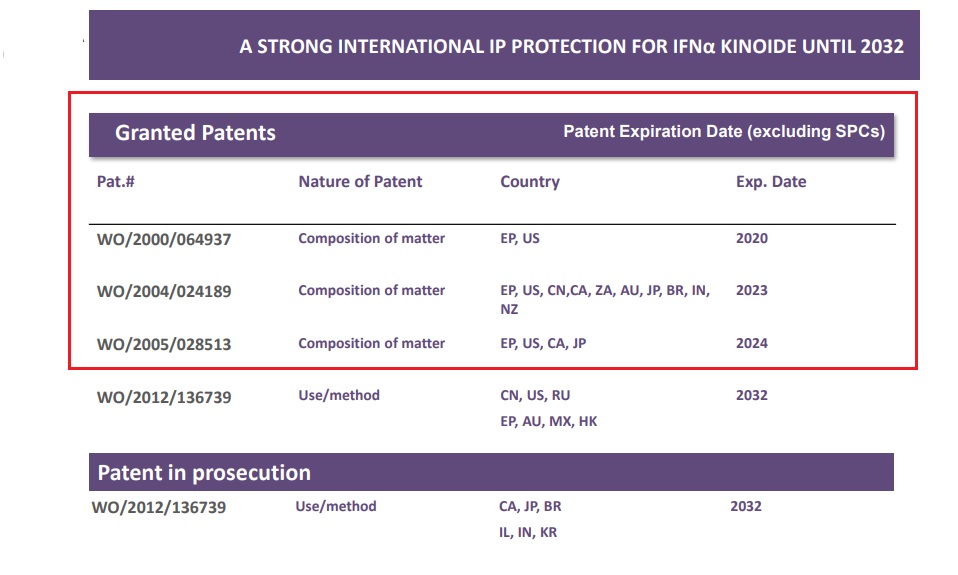The width and height of the screenshot is (958, 575).
Task: Click "Patent Expiration Date (excluding SPCs)" text
Action: coord(724,132)
